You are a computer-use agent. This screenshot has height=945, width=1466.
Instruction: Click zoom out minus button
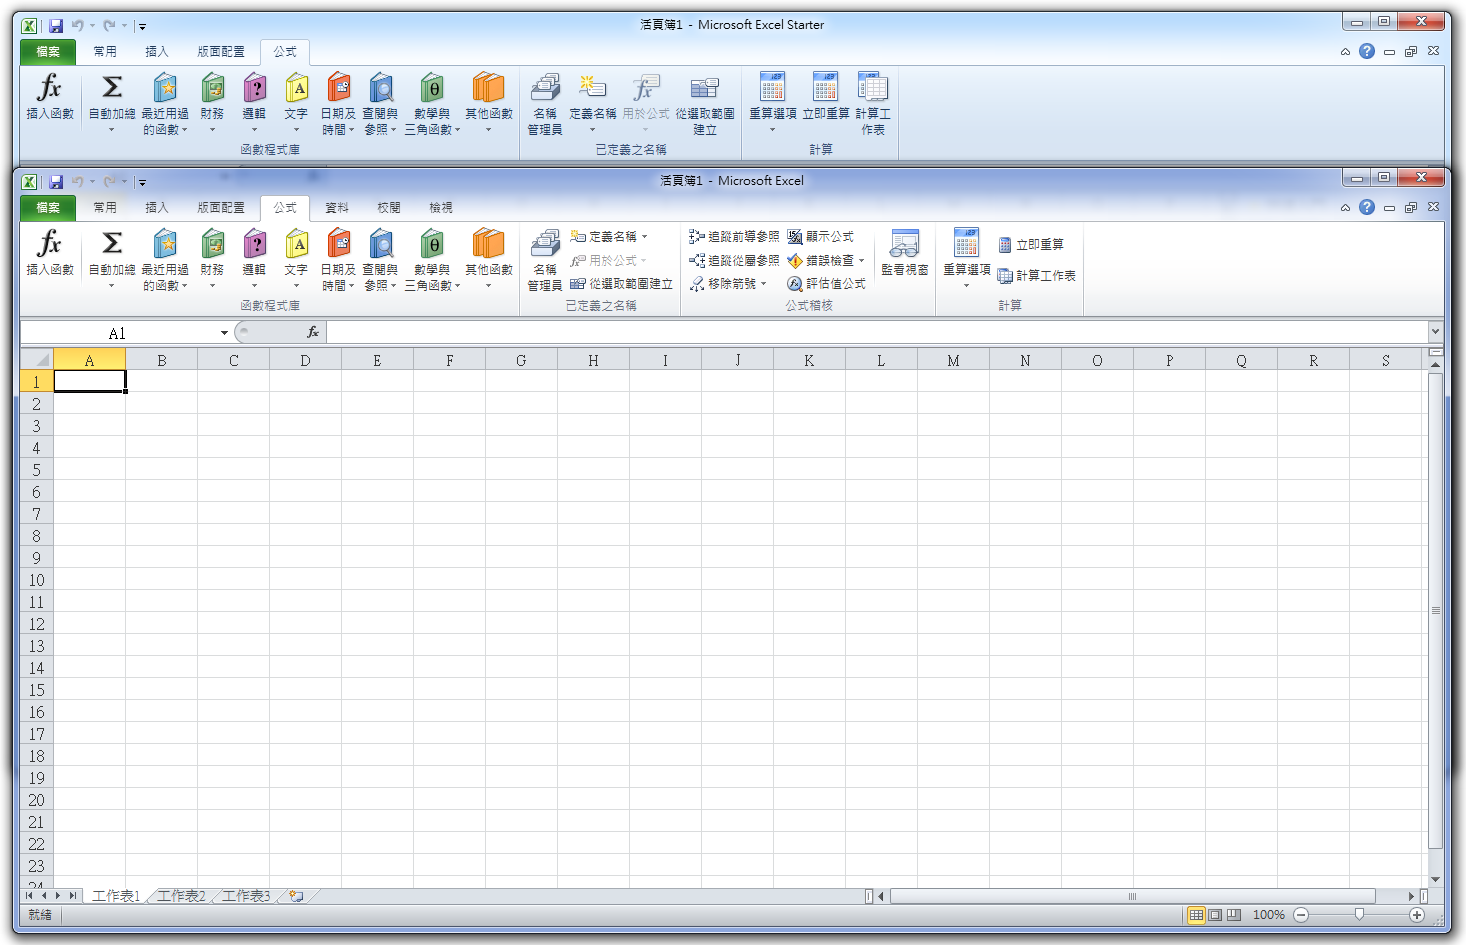[1301, 915]
